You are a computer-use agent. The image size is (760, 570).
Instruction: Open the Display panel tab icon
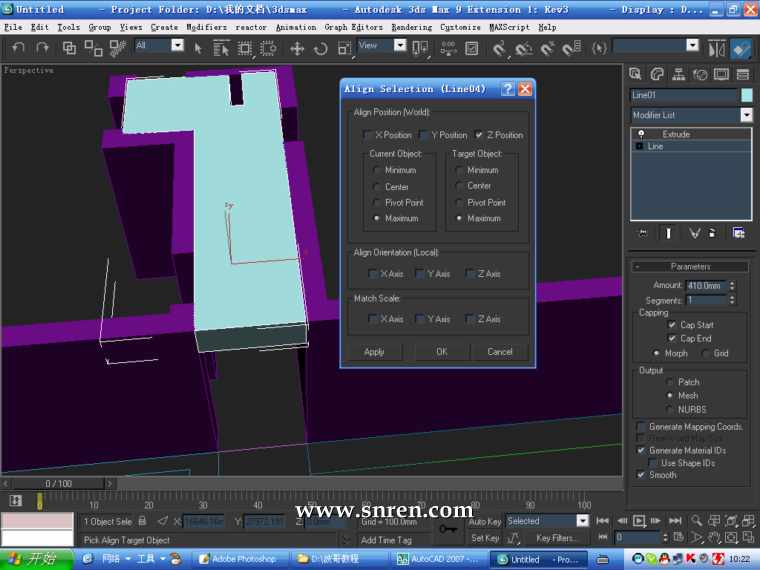click(721, 74)
